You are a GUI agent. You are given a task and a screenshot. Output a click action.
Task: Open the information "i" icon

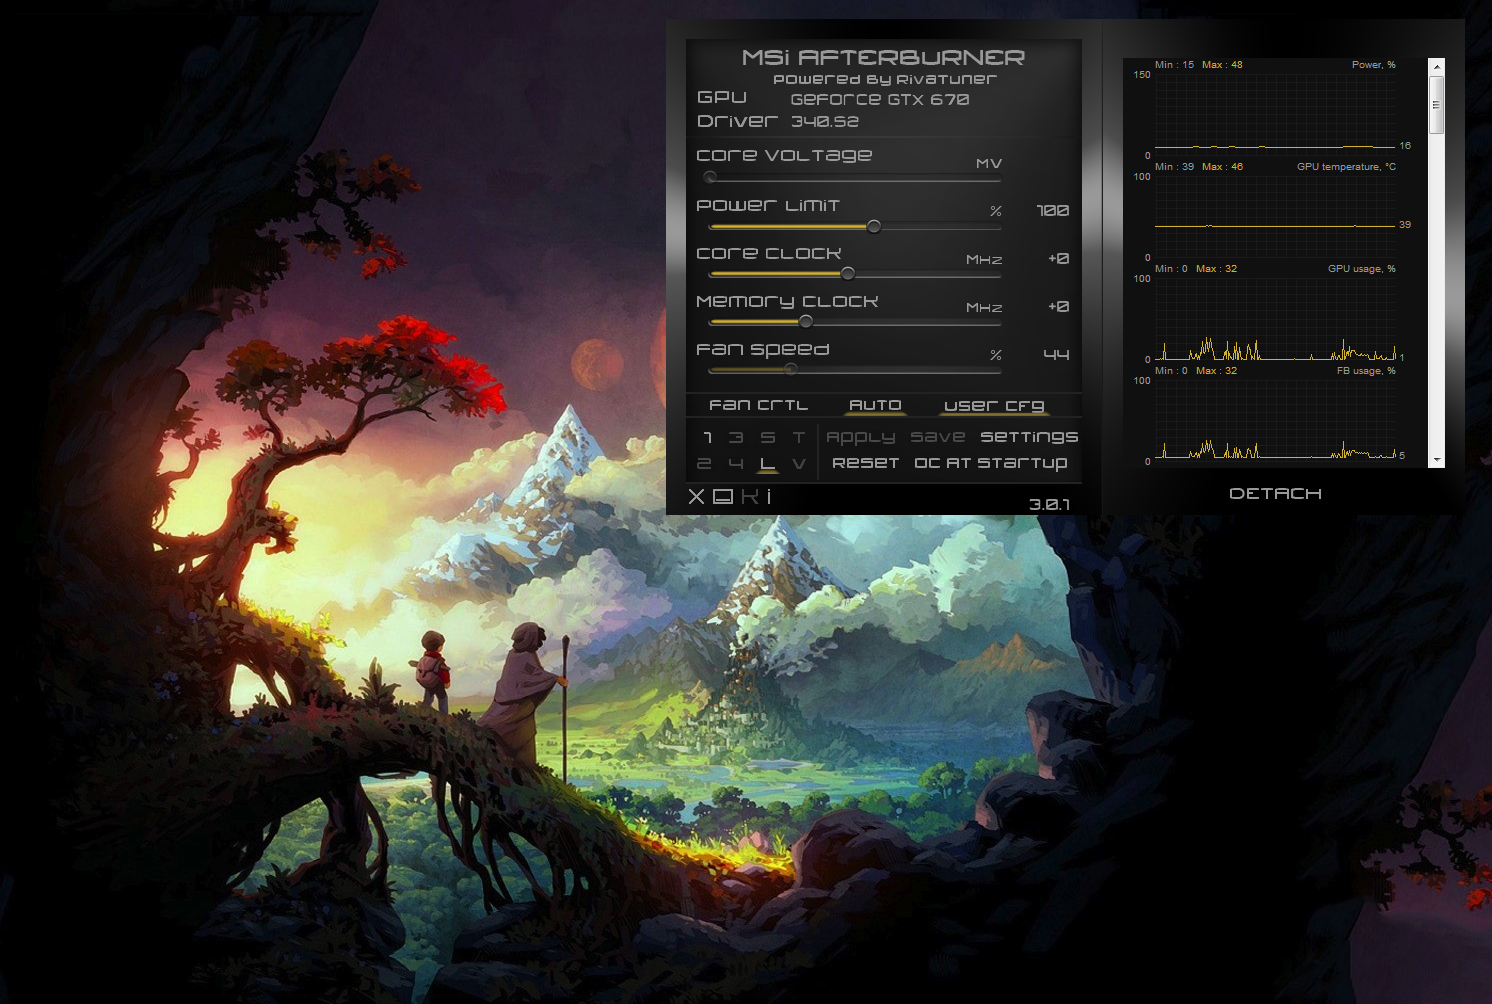pyautogui.click(x=770, y=494)
